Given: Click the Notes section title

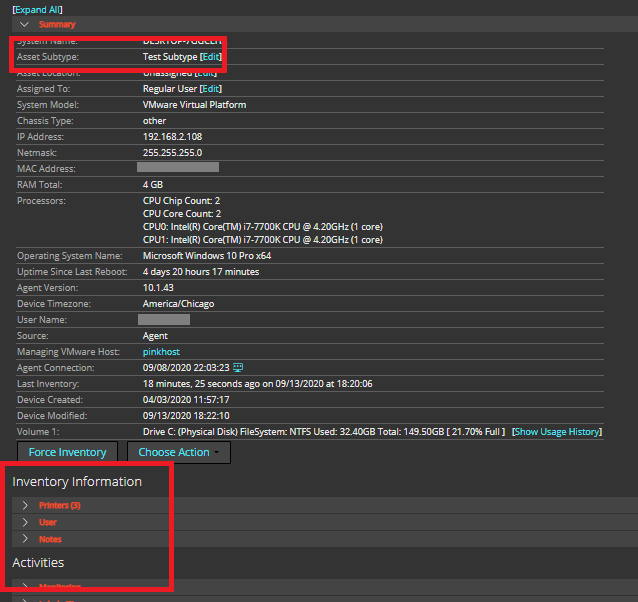Looking at the screenshot, I should [50, 539].
